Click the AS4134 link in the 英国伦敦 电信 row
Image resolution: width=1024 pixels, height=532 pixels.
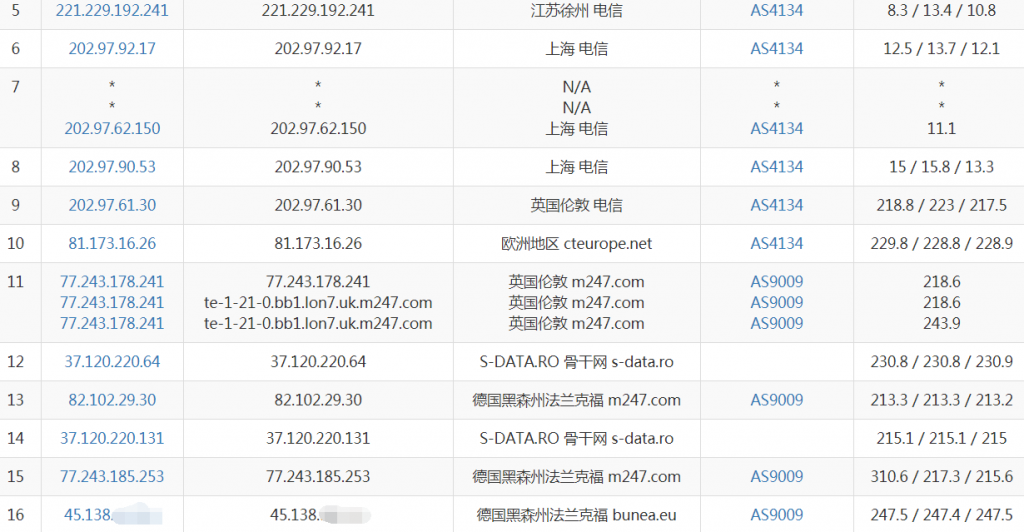777,205
